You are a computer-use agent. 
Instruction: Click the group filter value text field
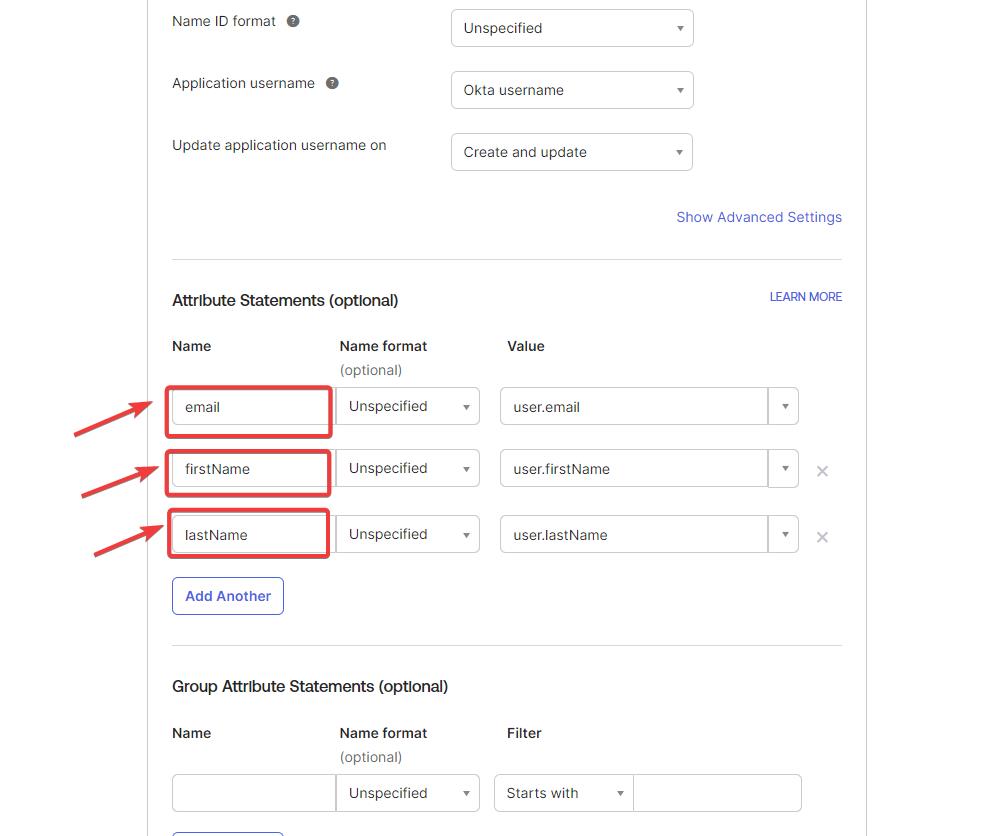[717, 793]
